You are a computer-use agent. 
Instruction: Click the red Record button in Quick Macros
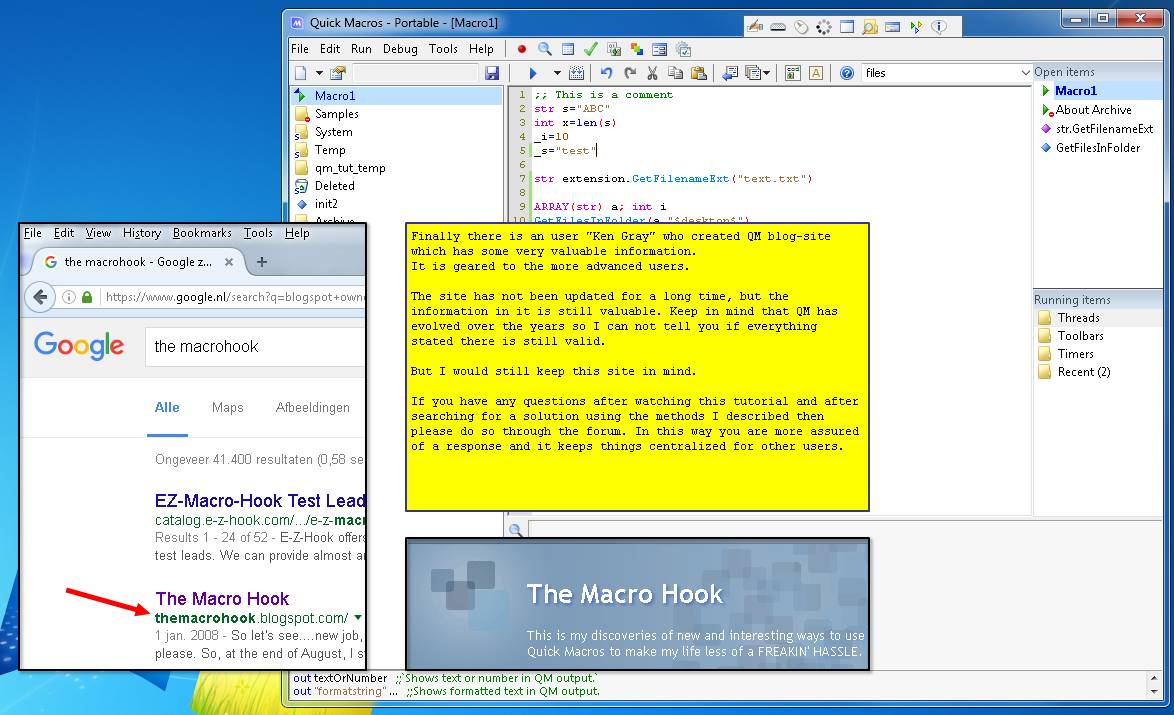[x=522, y=49]
